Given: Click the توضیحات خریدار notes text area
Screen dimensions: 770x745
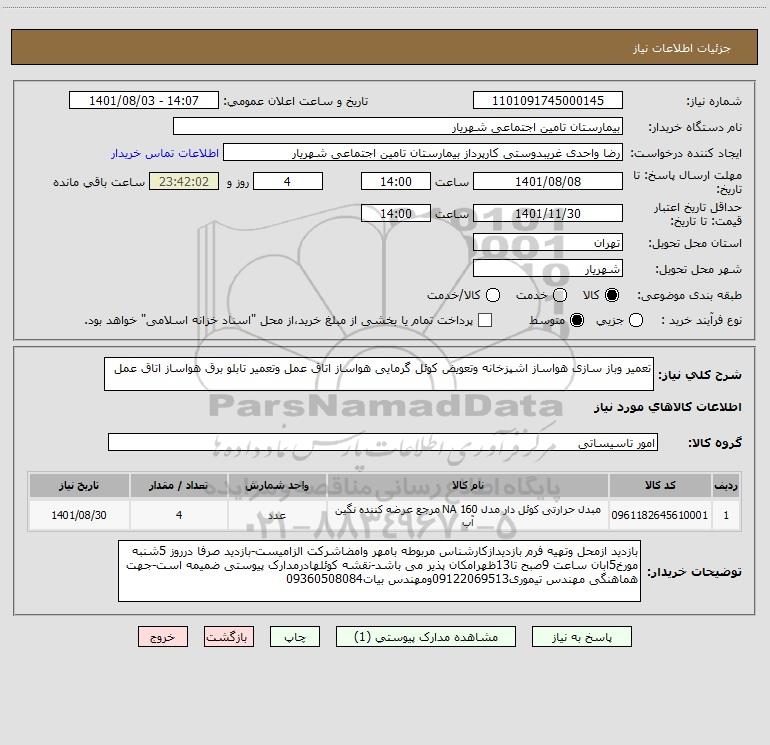Looking at the screenshot, I should pos(379,571).
